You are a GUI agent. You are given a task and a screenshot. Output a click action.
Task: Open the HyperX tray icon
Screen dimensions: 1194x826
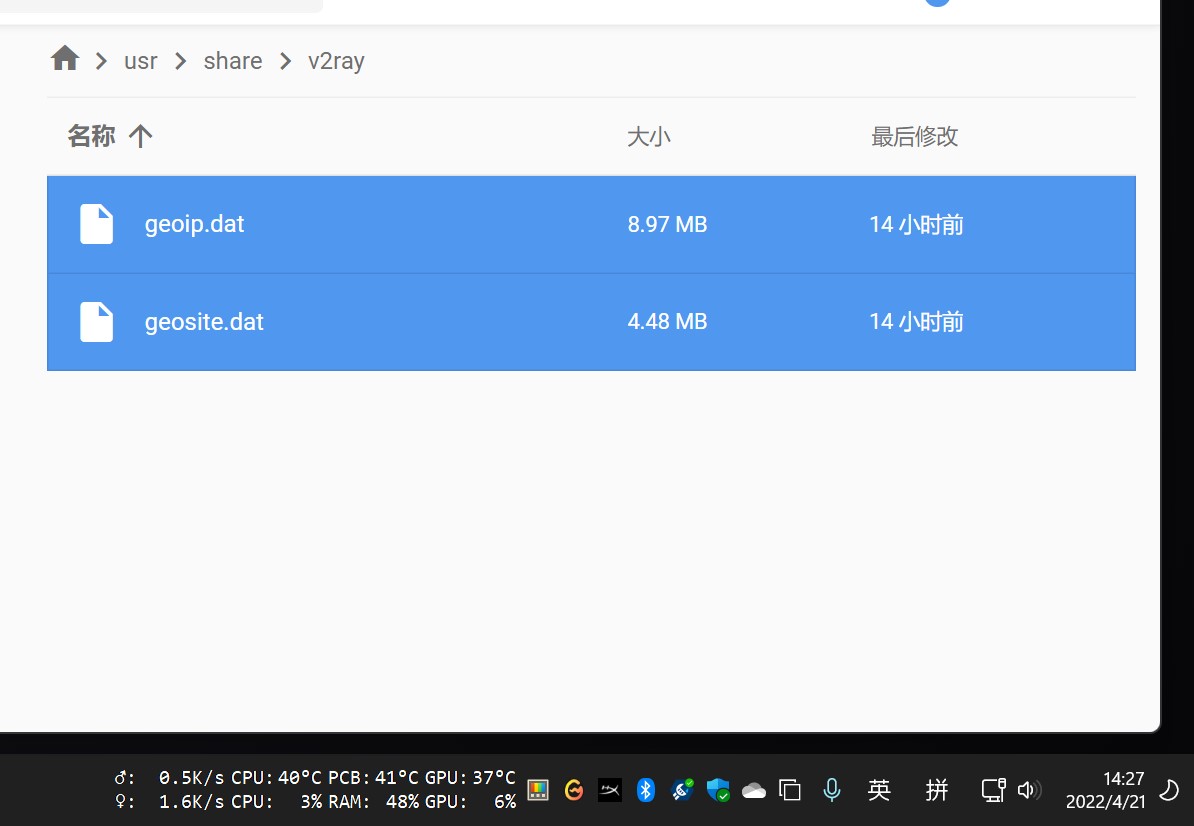click(x=610, y=790)
